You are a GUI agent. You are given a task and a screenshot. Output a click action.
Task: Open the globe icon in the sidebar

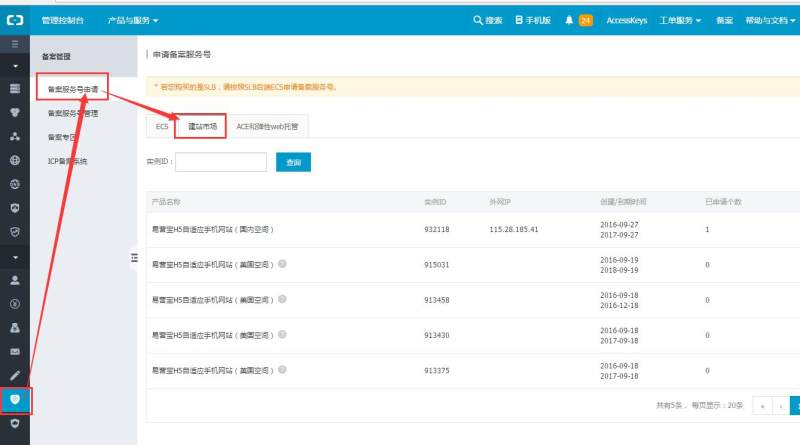tap(14, 160)
